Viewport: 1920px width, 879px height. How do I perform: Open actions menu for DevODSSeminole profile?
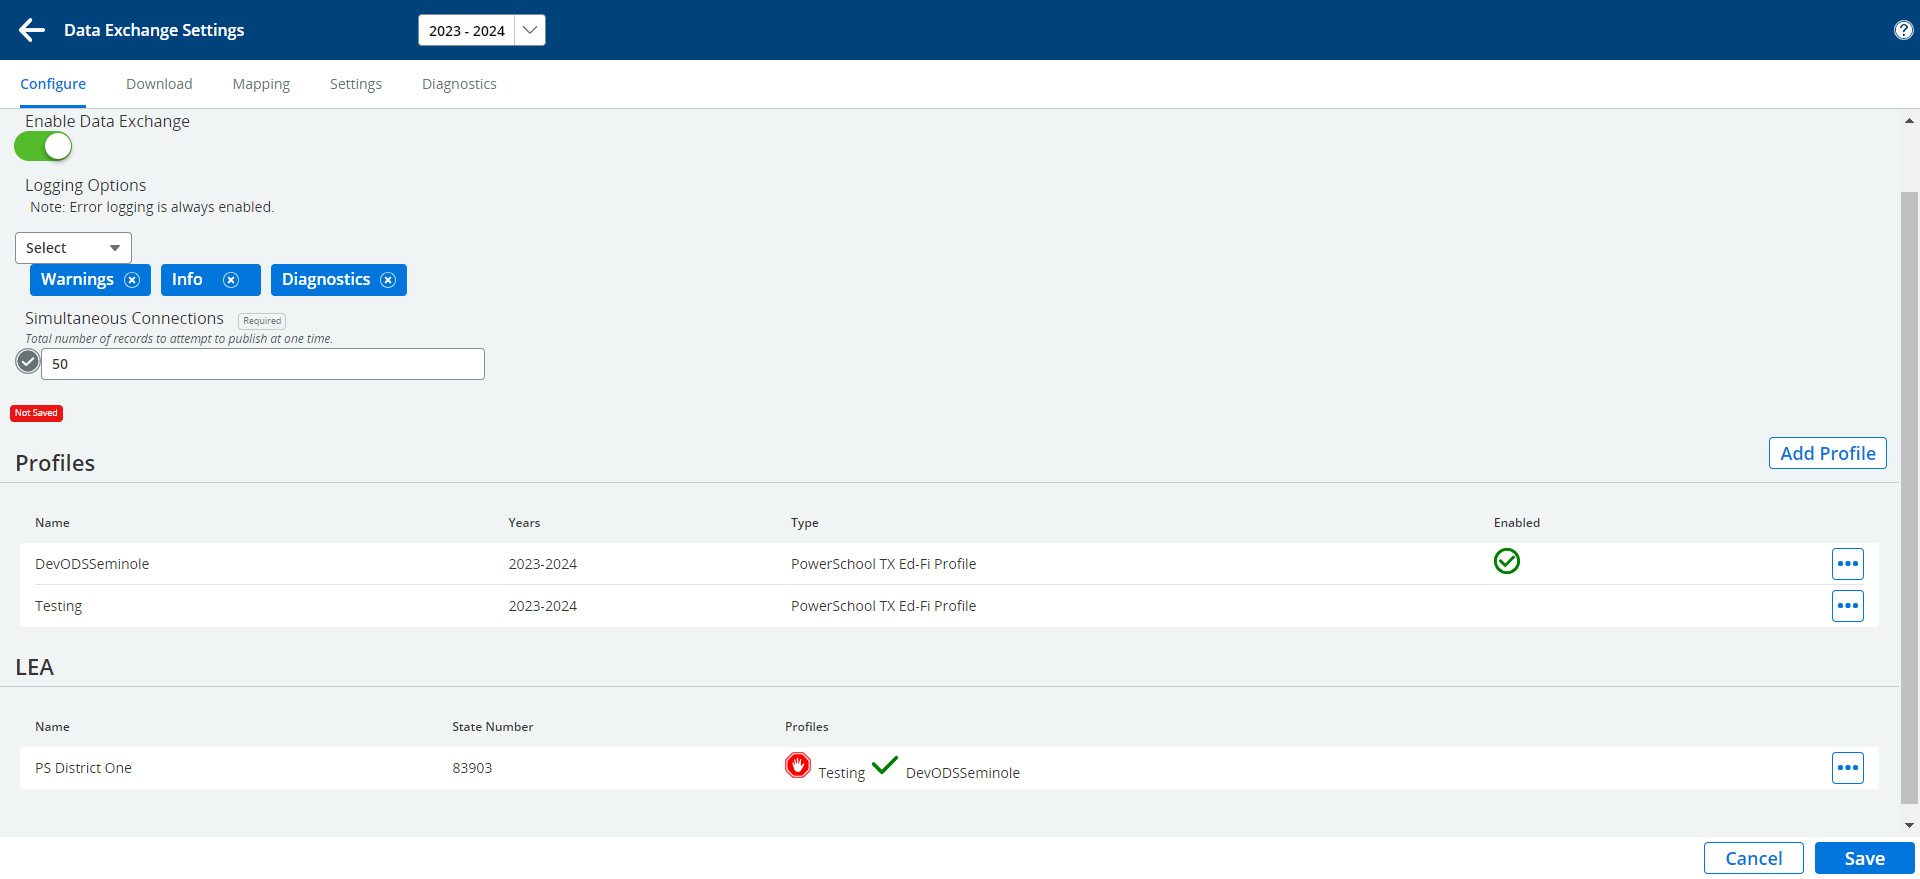click(x=1847, y=564)
